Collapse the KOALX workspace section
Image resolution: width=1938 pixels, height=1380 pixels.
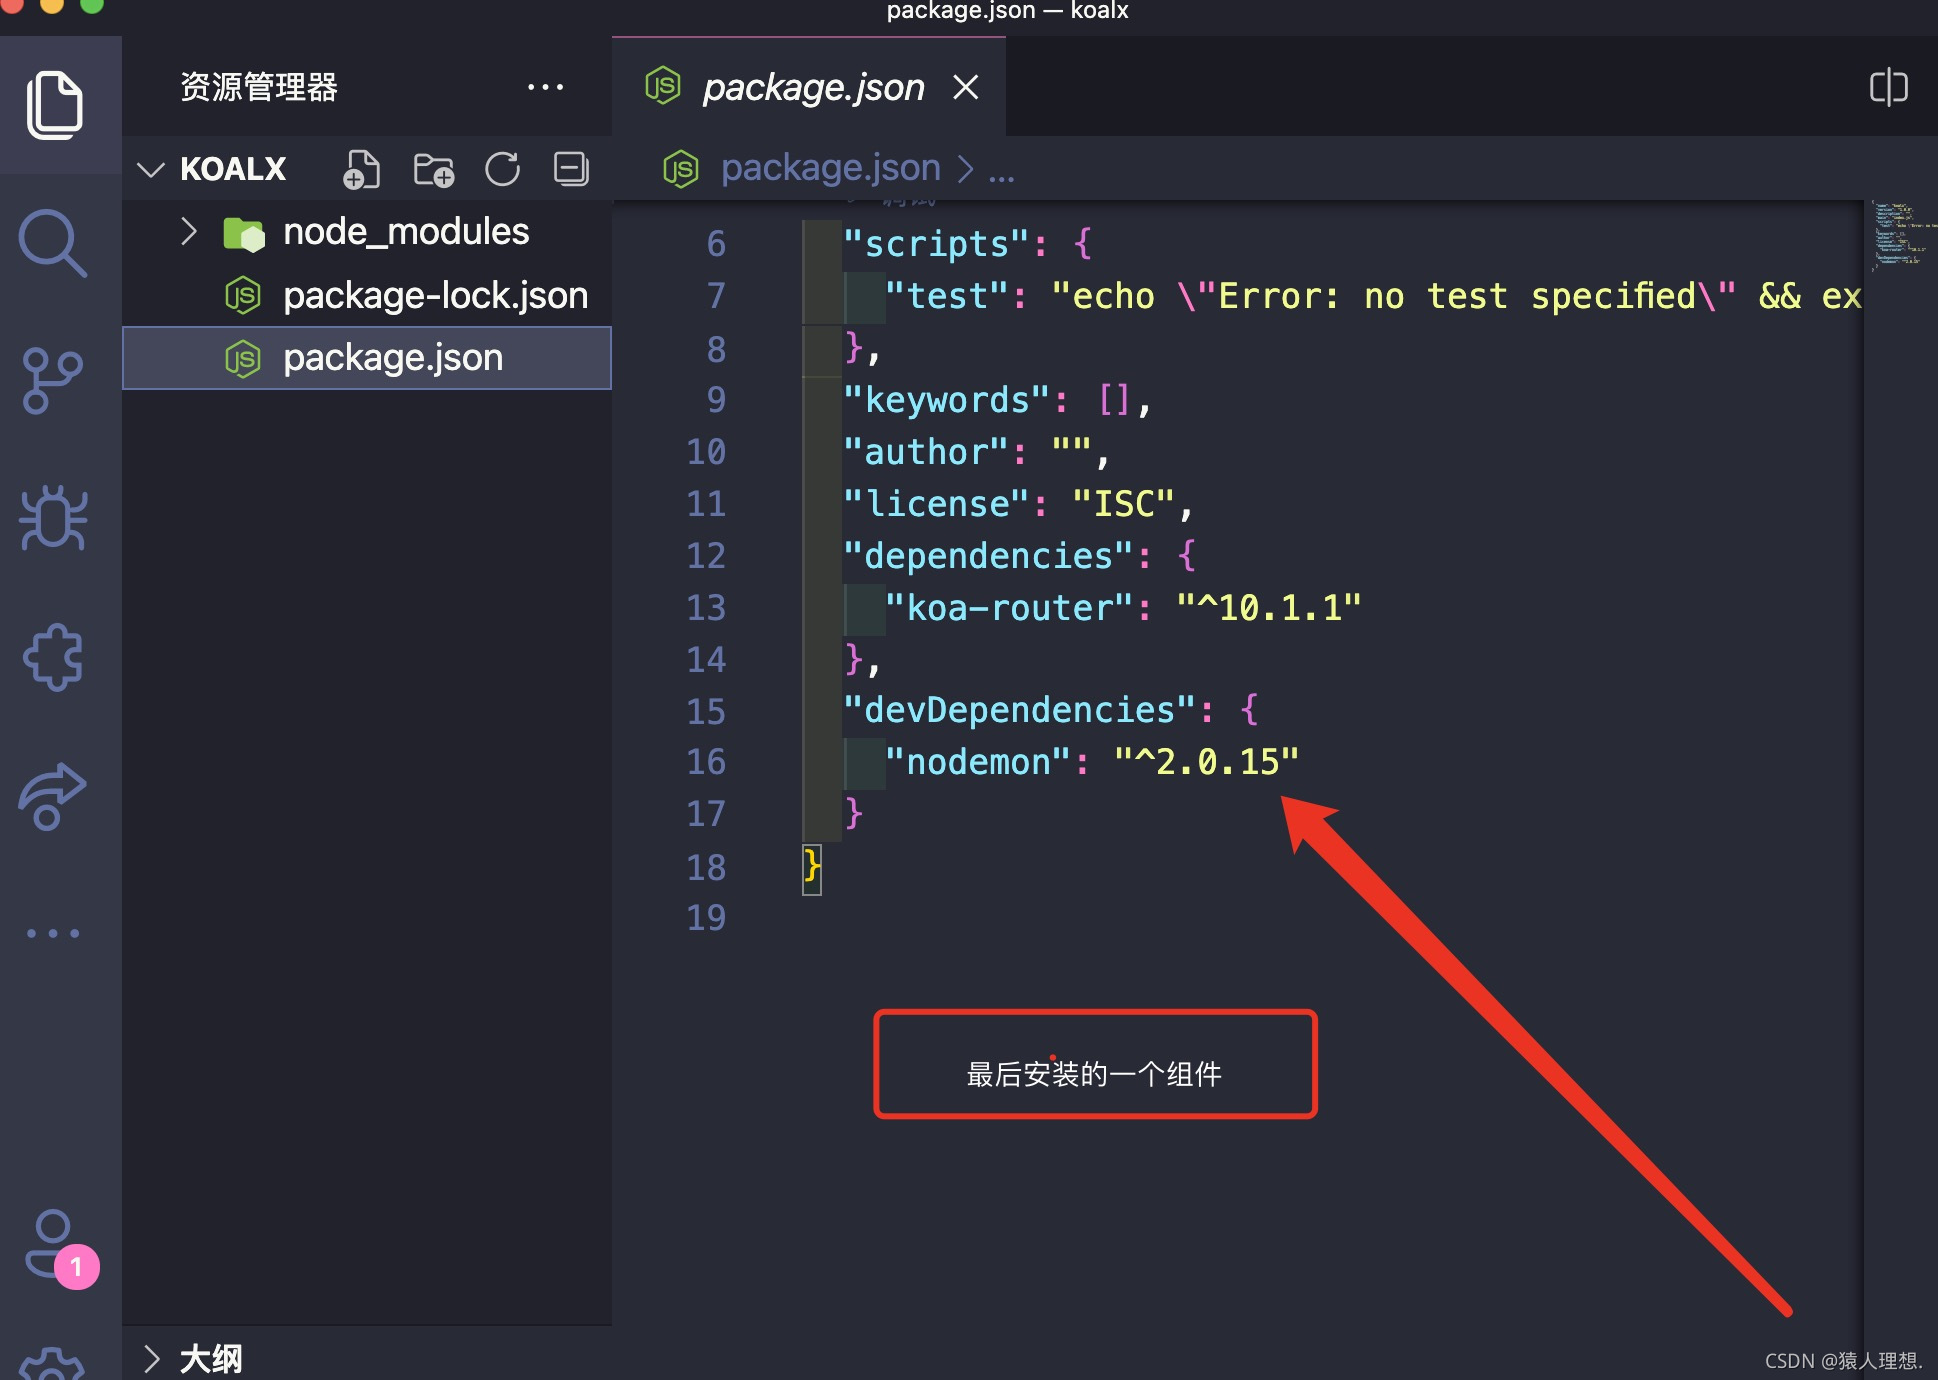click(x=151, y=169)
